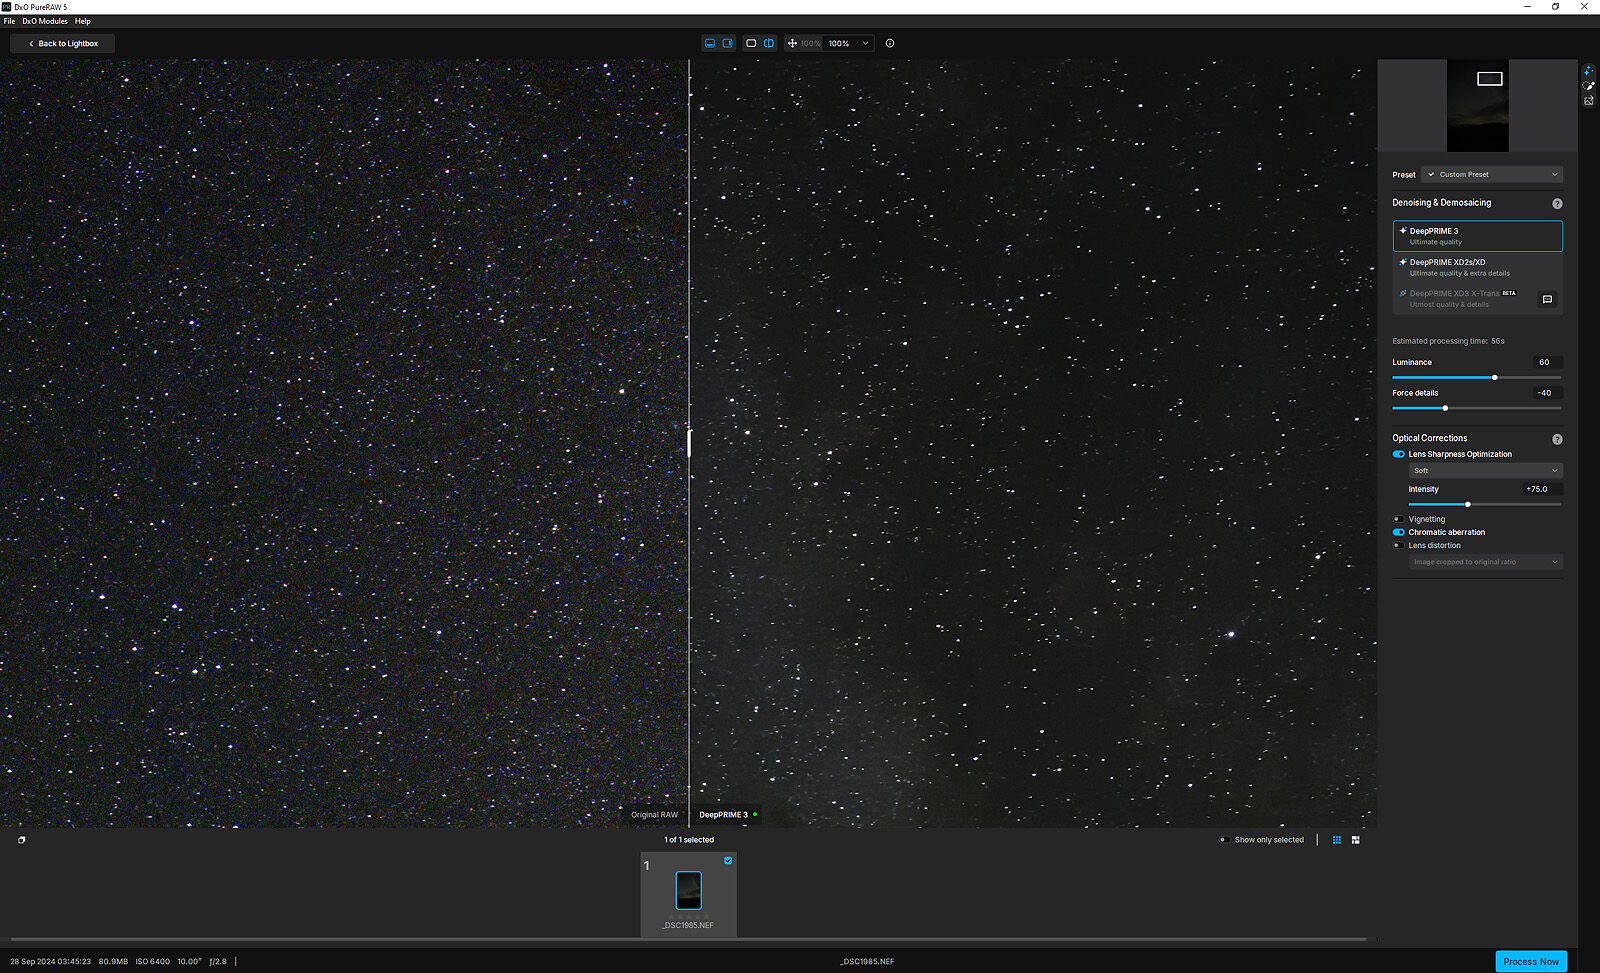Click the f/2.8 aperture text
This screenshot has height=973, width=1600.
218,962
